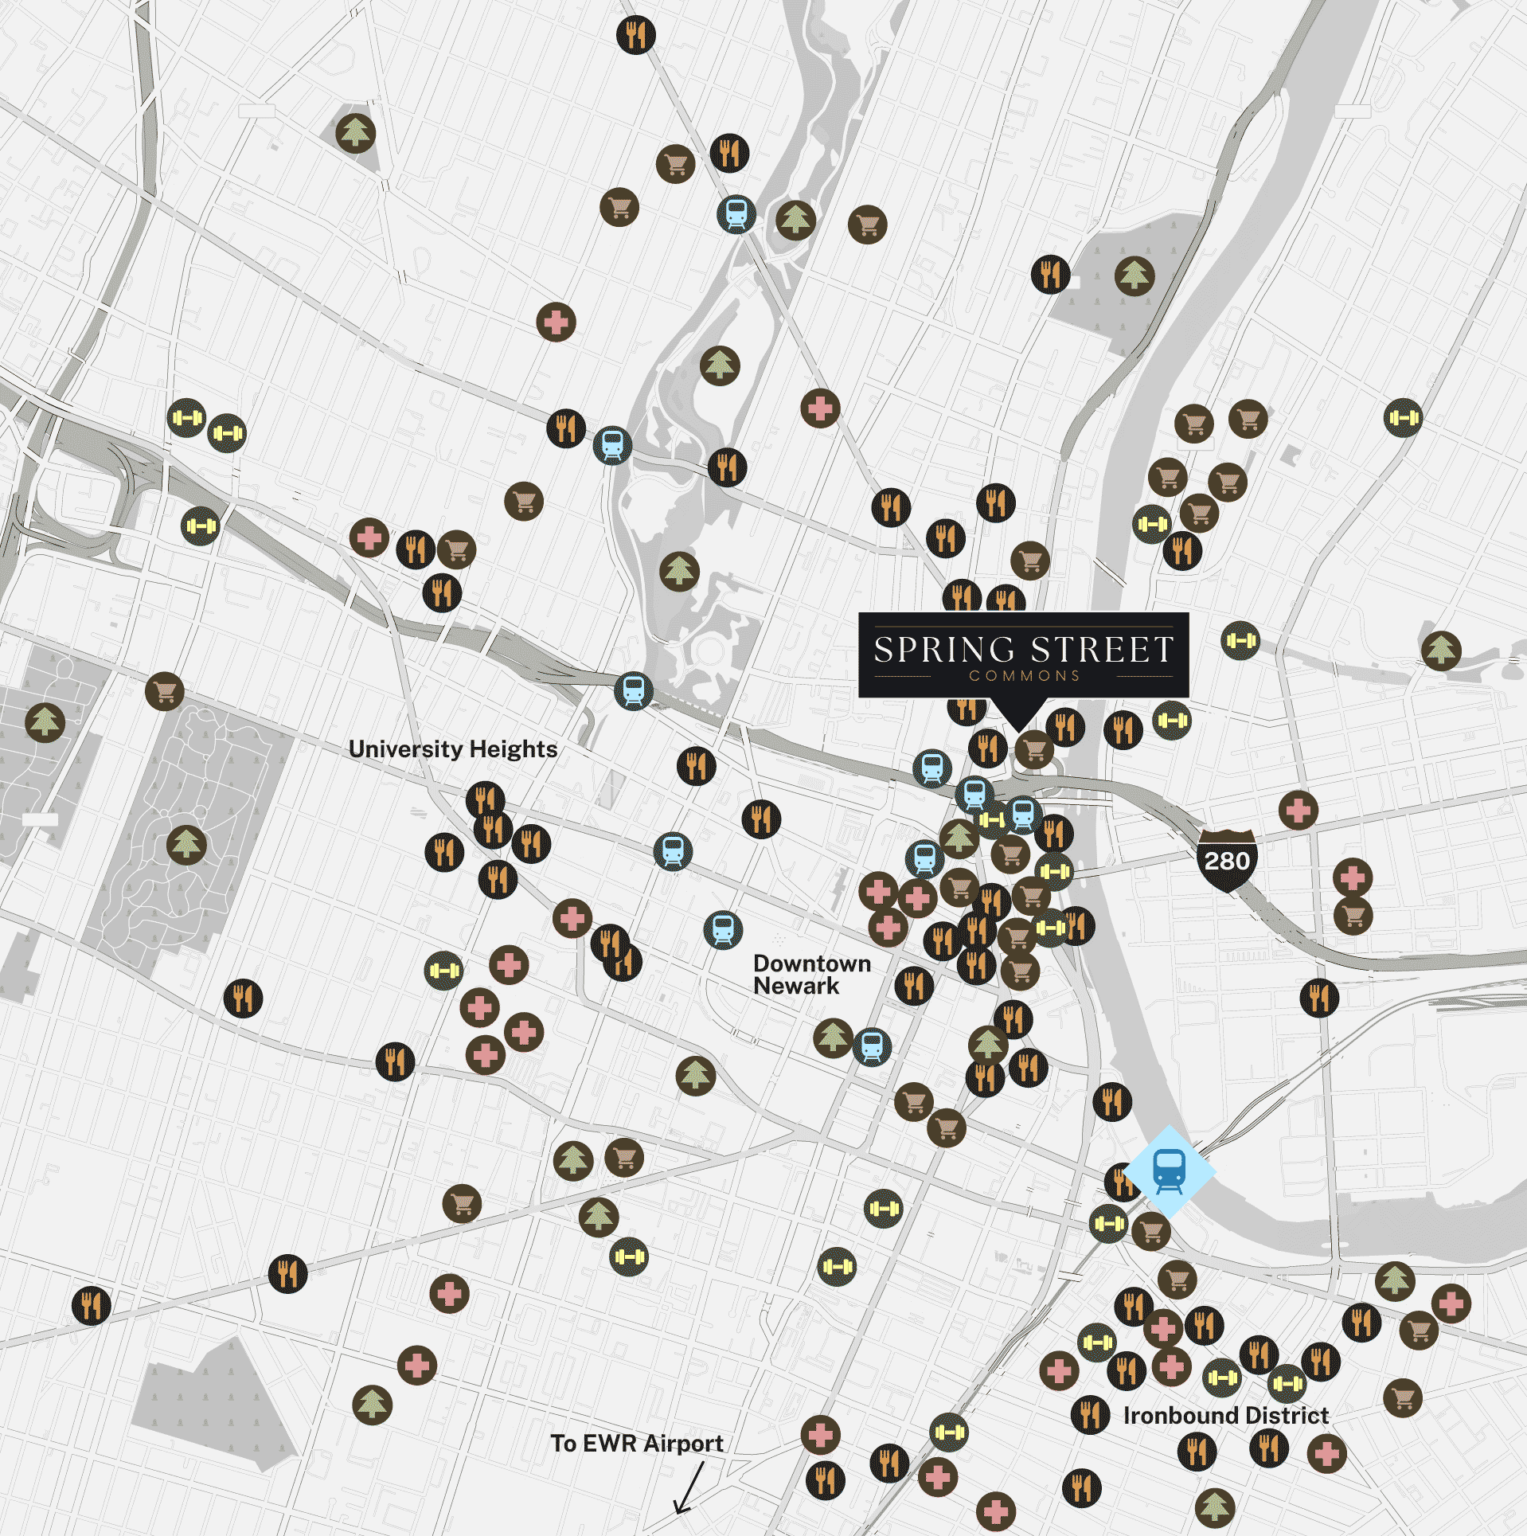Select the Ironbound District label
The height and width of the screenshot is (1536, 1527).
1225,1415
